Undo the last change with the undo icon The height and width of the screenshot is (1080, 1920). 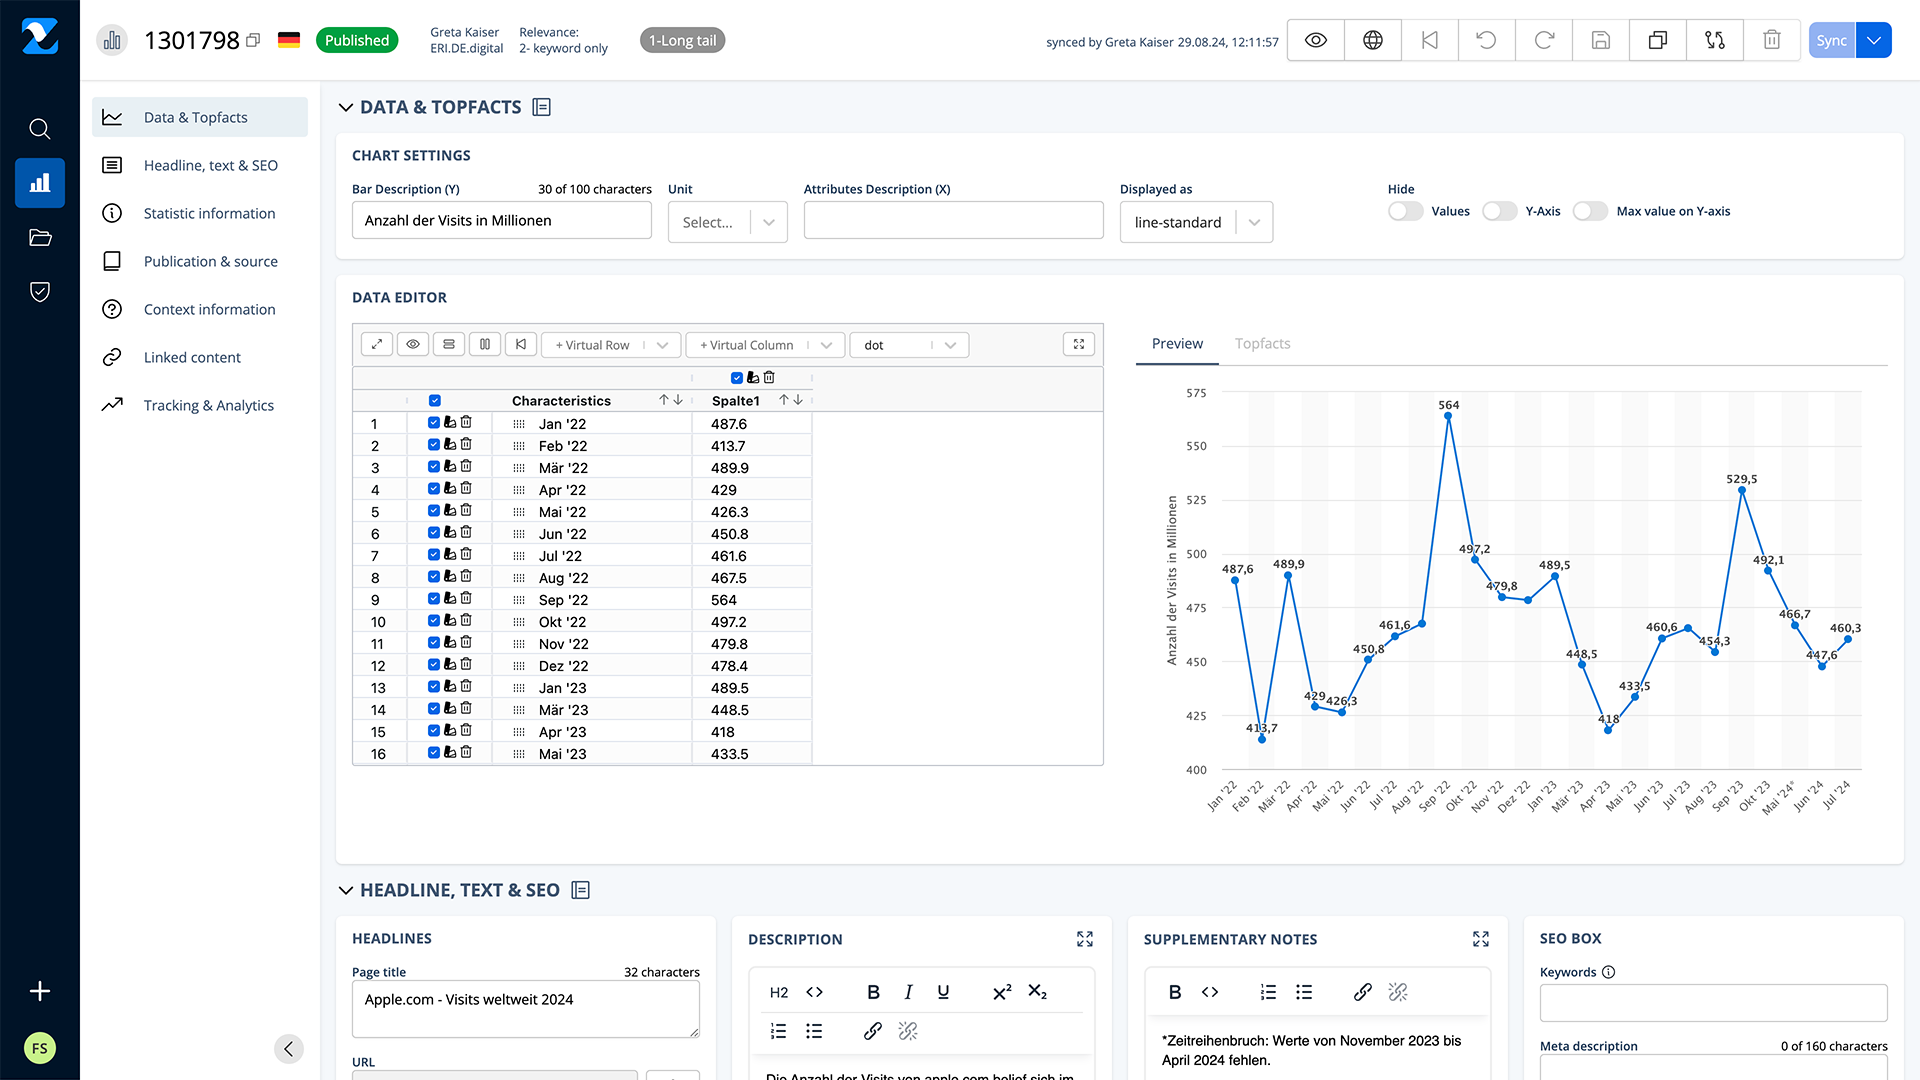coord(1486,40)
